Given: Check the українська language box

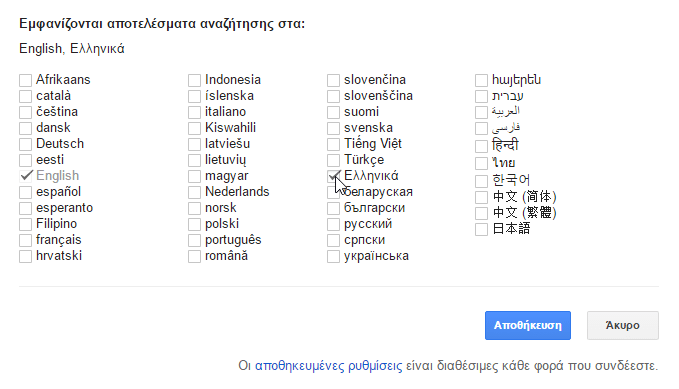Looking at the screenshot, I should pos(333,256).
